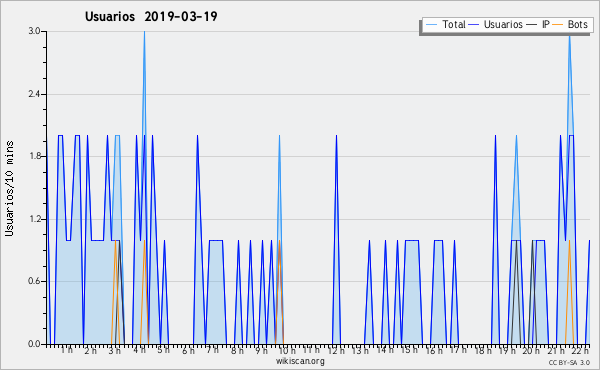Click the '16 h' x-axis label
Screen dimensions: 600x370
tap(434, 351)
